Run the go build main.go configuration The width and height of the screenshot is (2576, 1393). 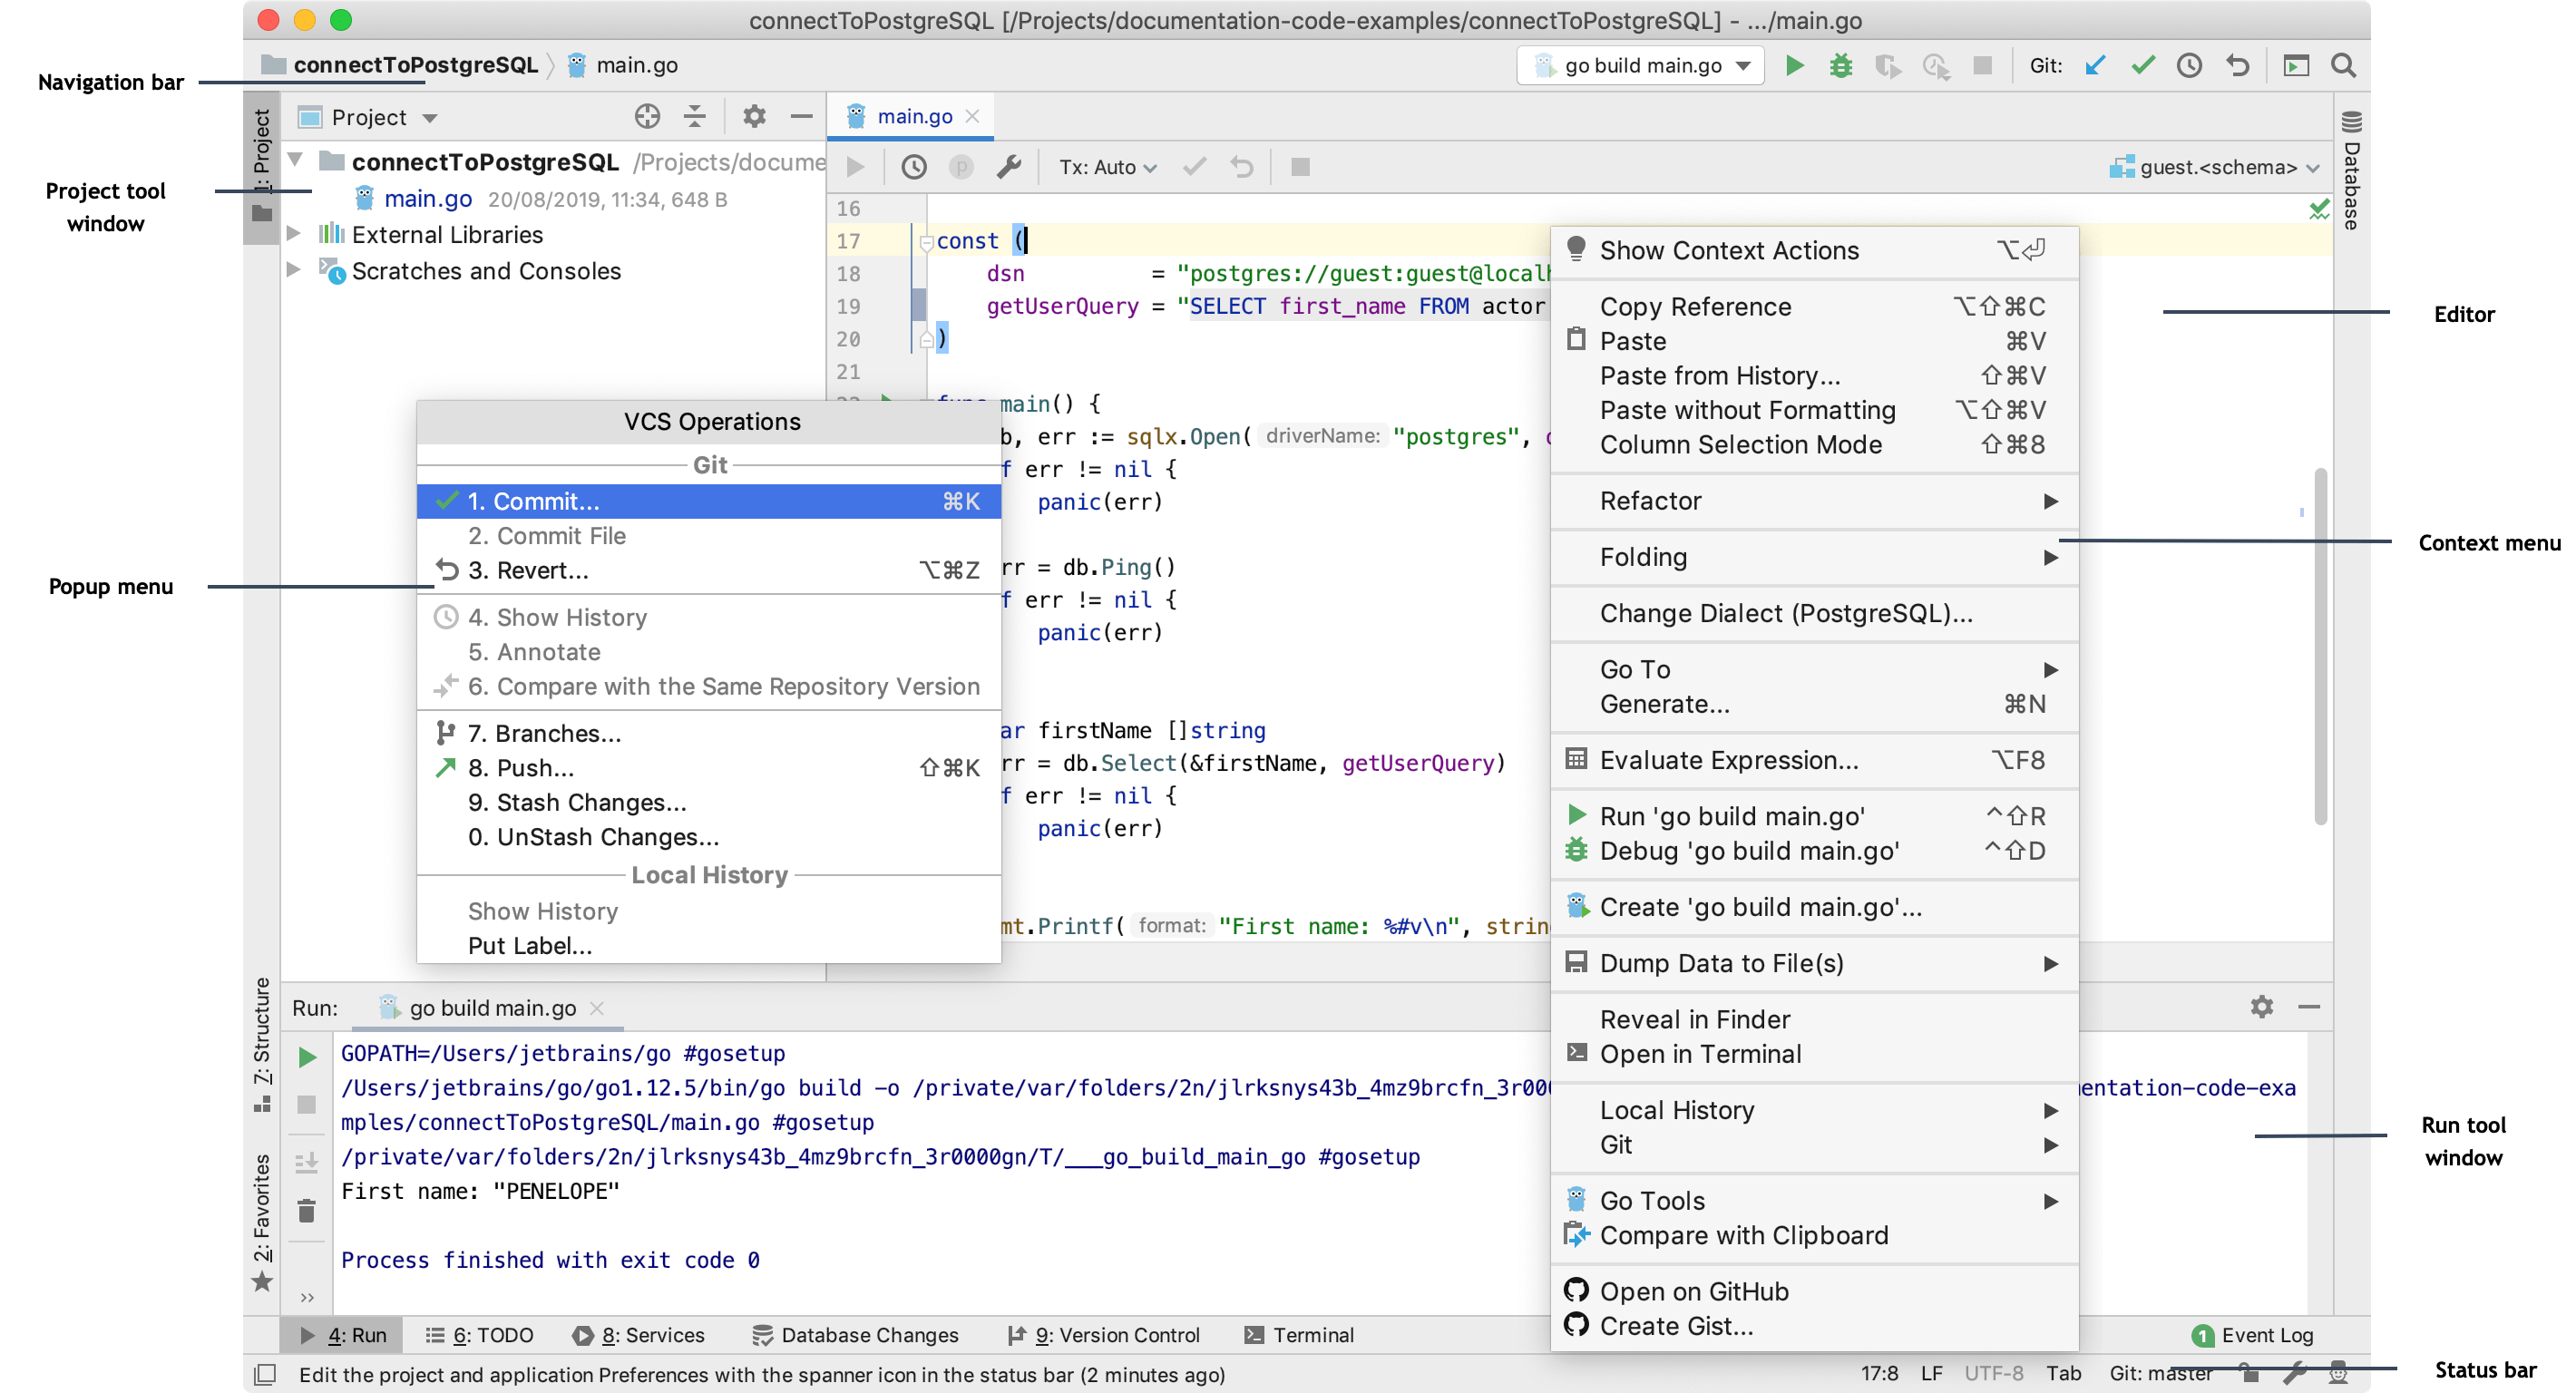point(1794,66)
